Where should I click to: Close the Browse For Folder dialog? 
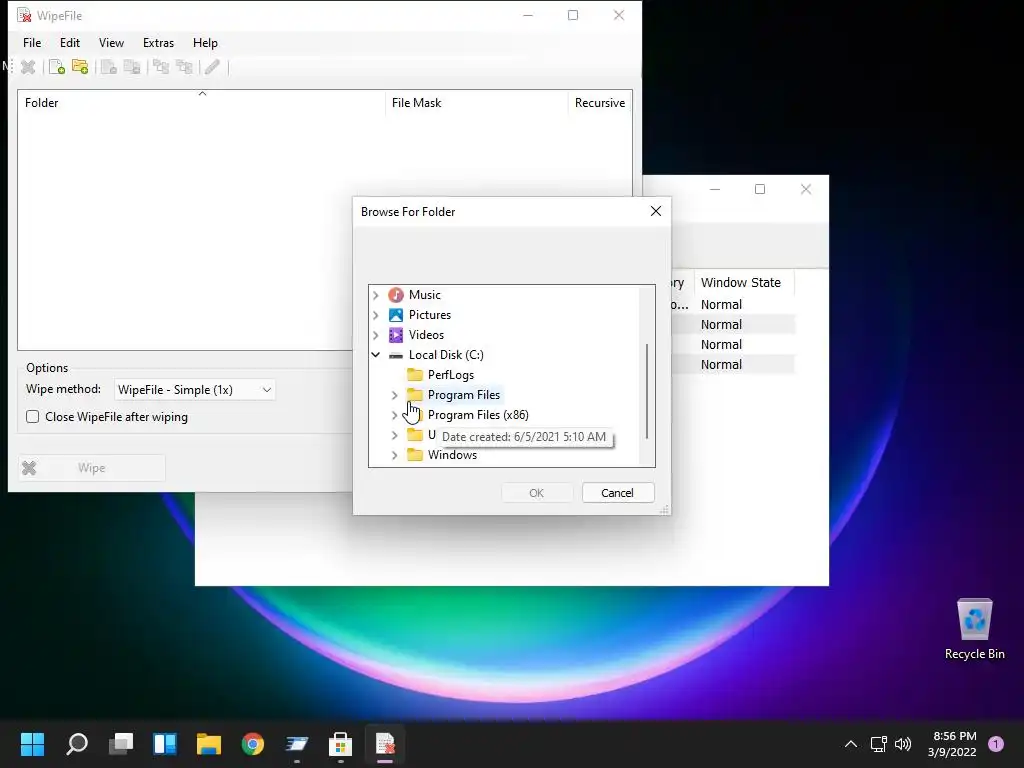[656, 211]
